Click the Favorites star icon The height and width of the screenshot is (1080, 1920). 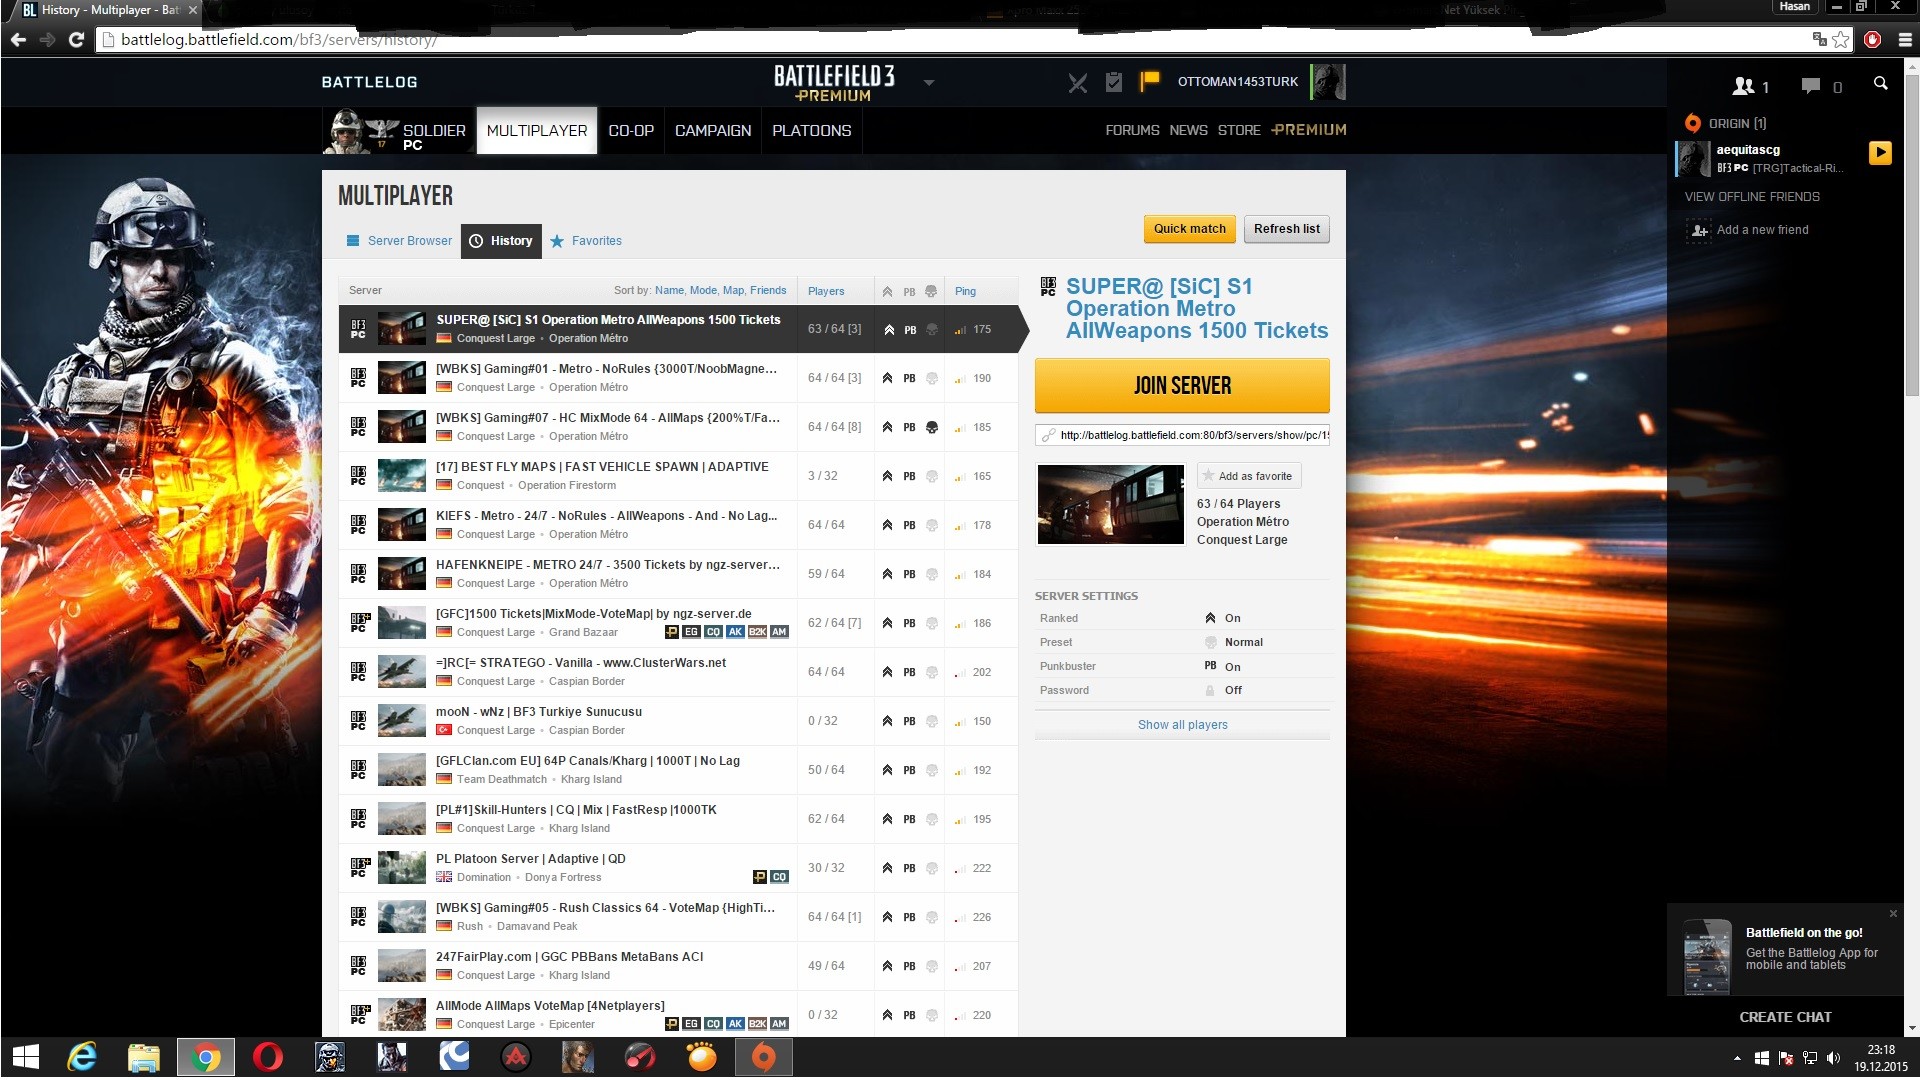tap(557, 241)
